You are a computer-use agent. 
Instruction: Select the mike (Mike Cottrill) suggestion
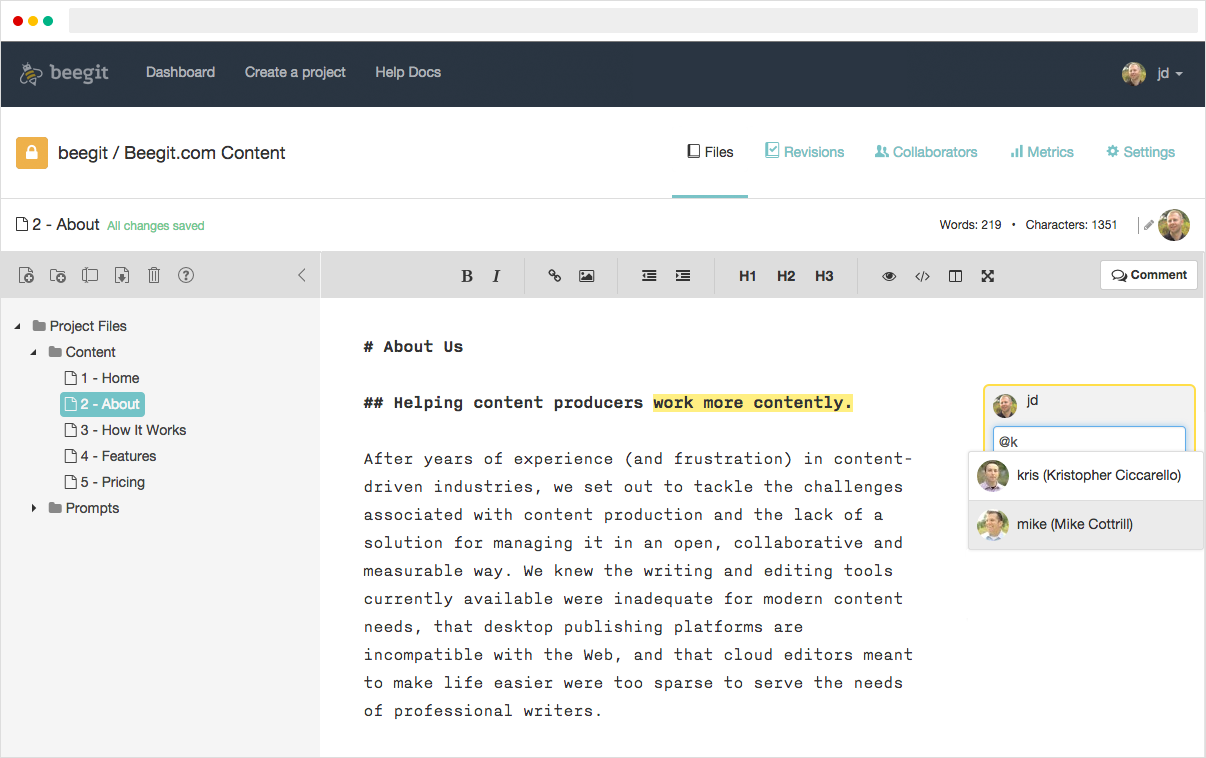click(1086, 525)
